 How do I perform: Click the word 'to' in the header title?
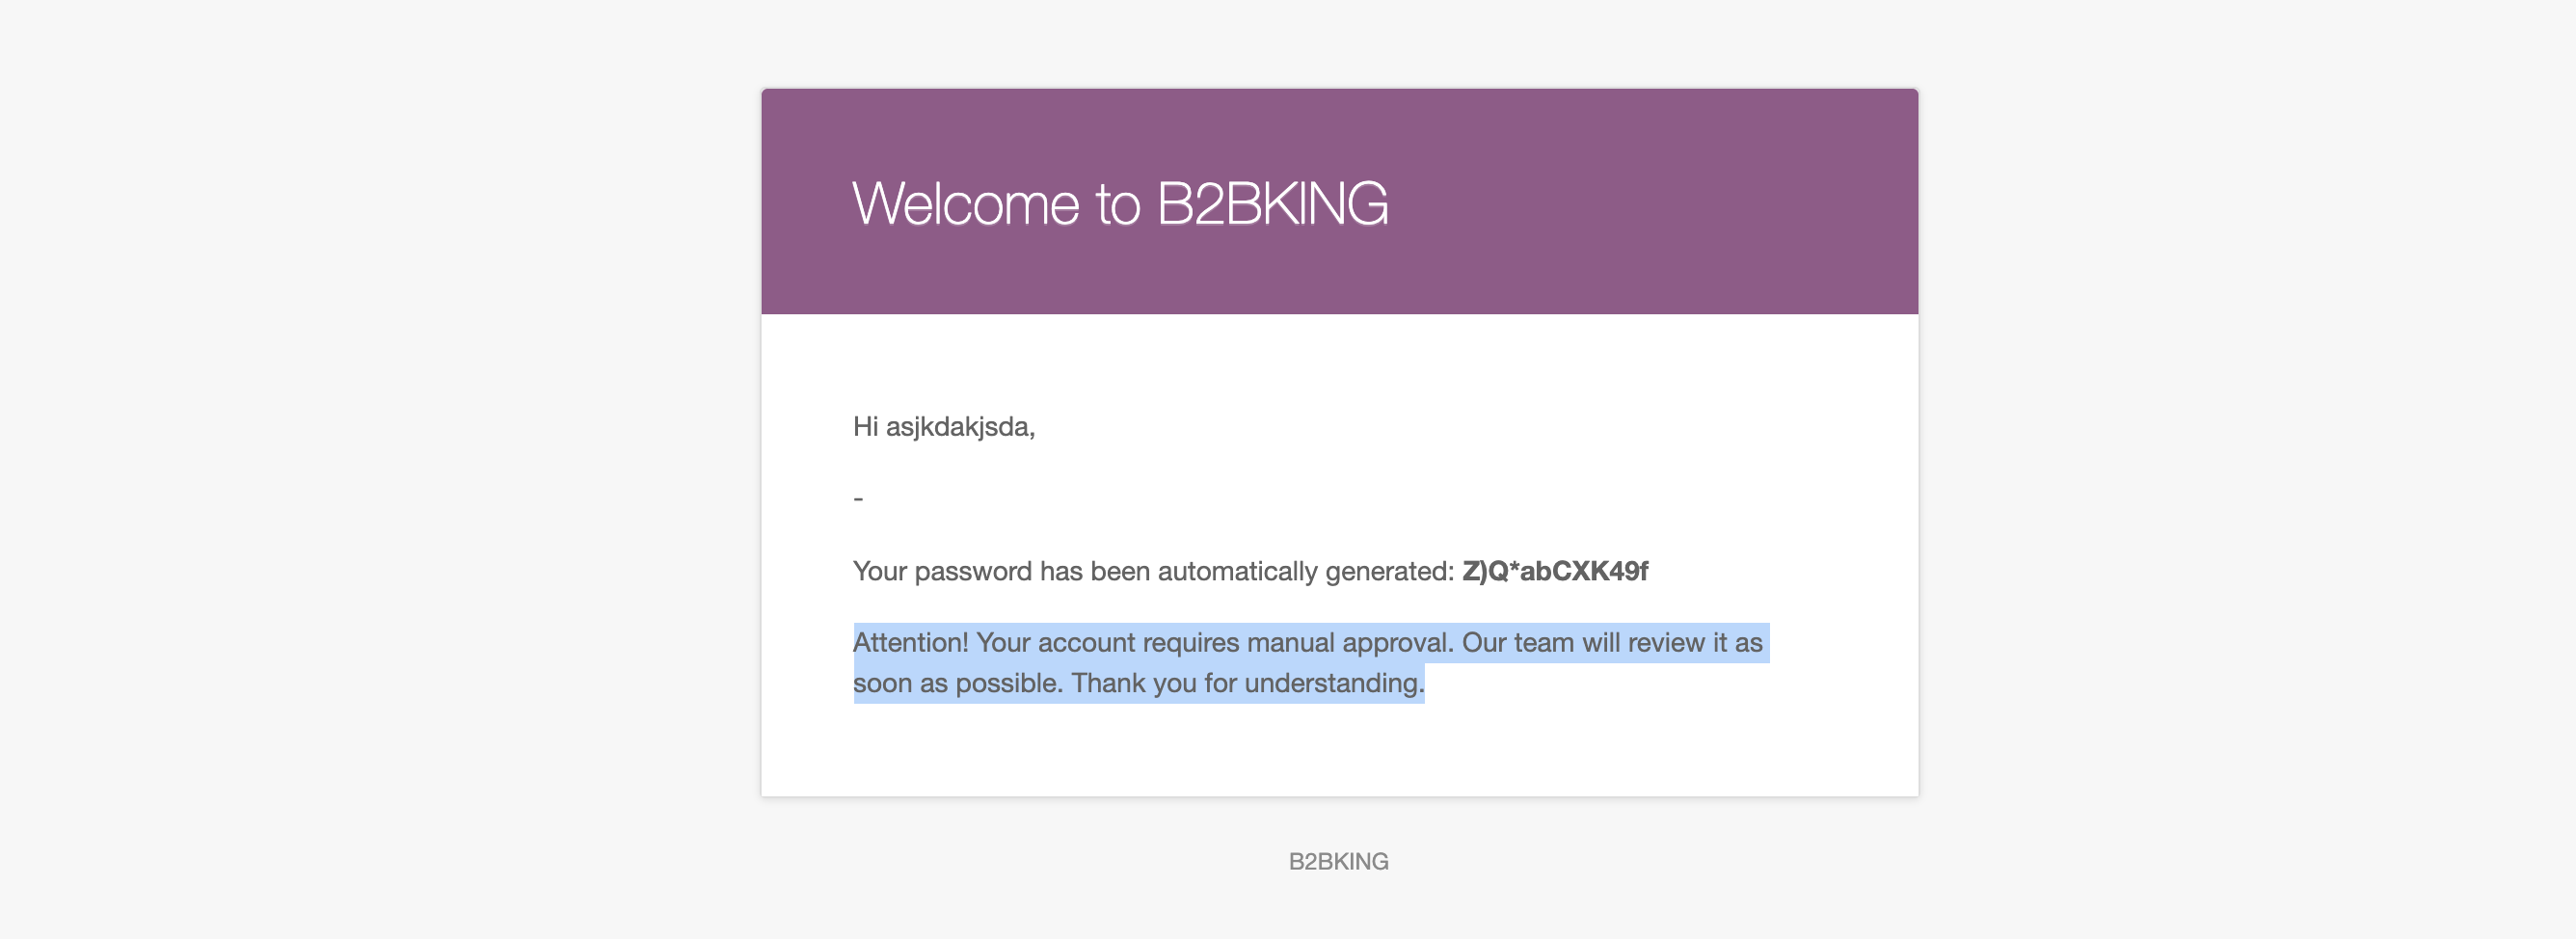[x=1117, y=204]
